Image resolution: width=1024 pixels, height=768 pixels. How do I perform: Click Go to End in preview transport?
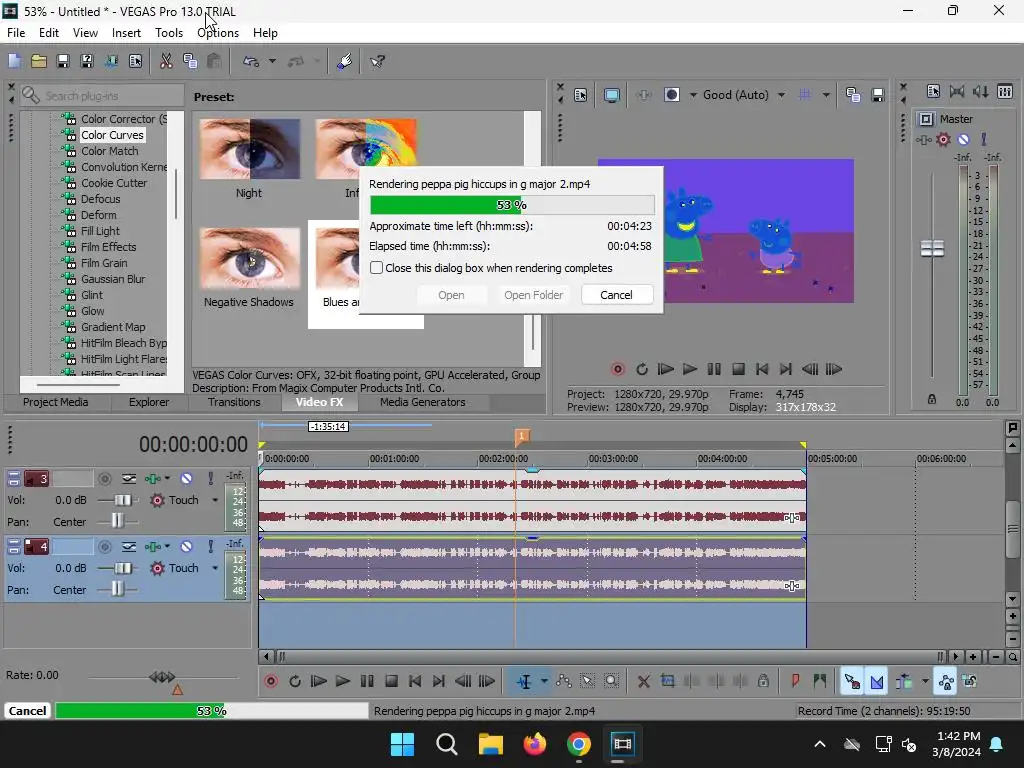pyautogui.click(x=786, y=369)
